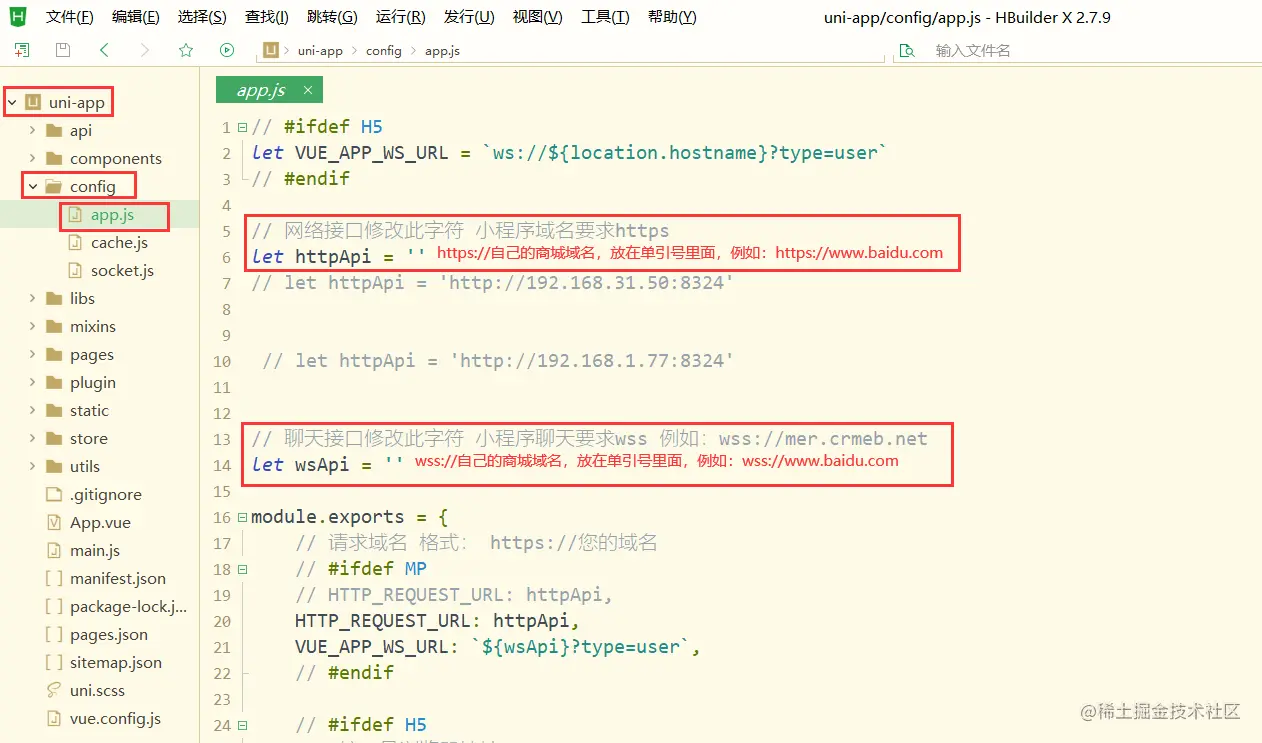Click the bookmark star icon
This screenshot has width=1262, height=743.
[186, 50]
